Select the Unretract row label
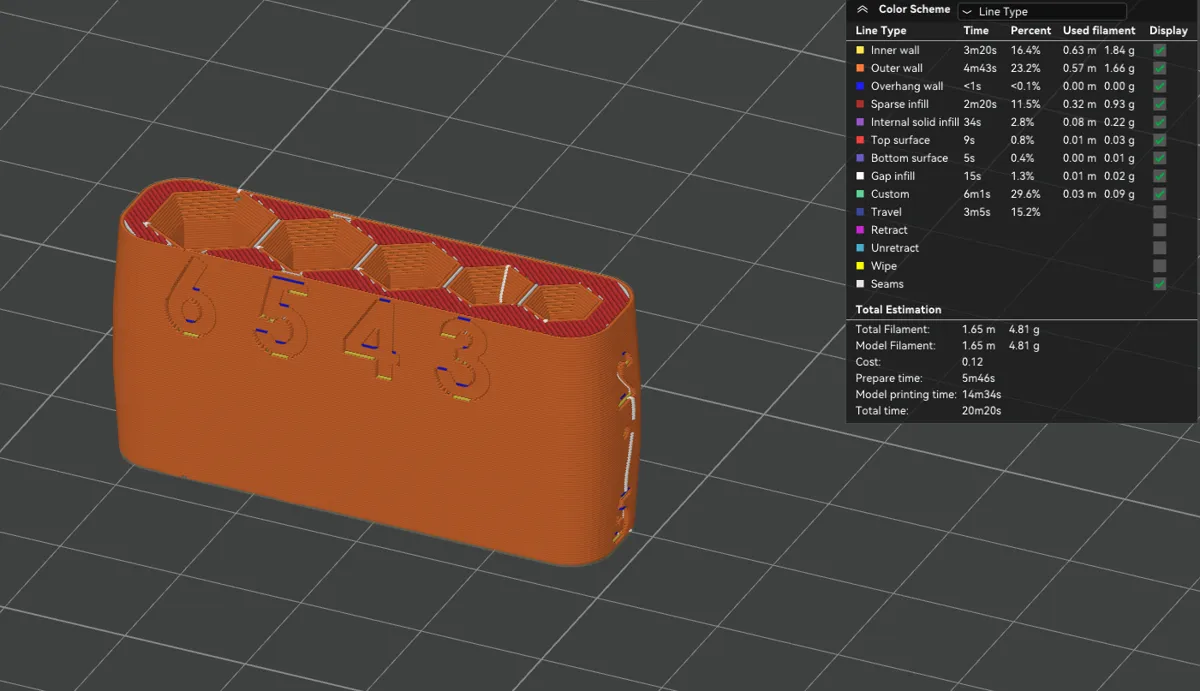Image resolution: width=1200 pixels, height=691 pixels. (x=895, y=248)
